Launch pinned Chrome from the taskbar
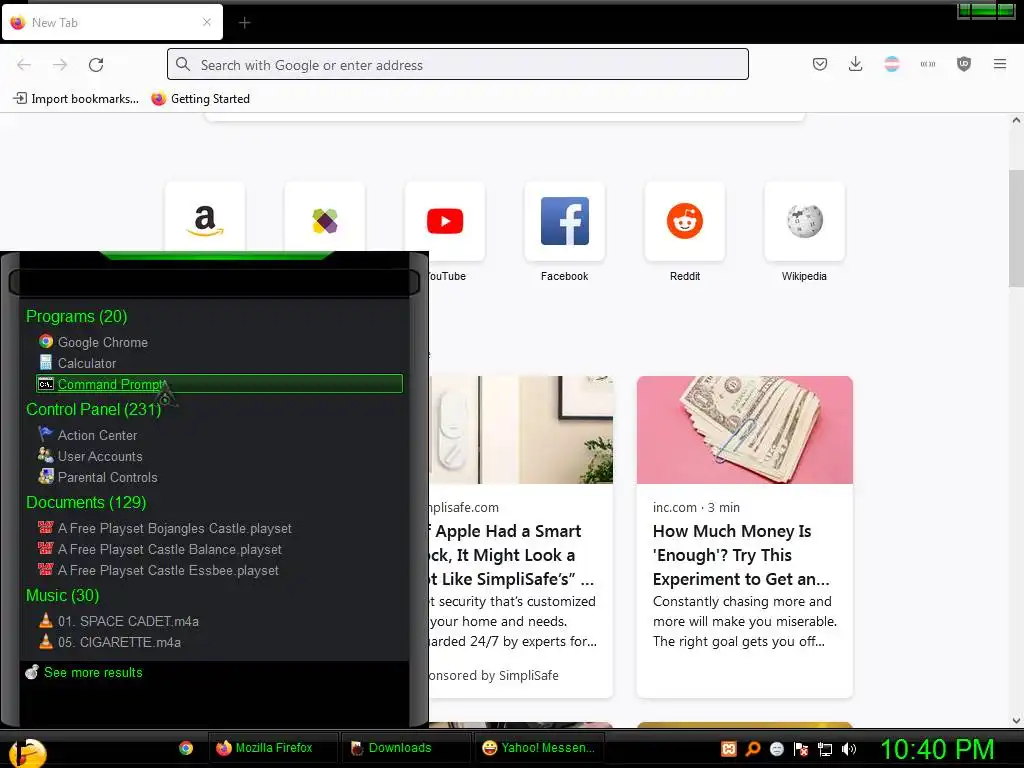 click(186, 748)
